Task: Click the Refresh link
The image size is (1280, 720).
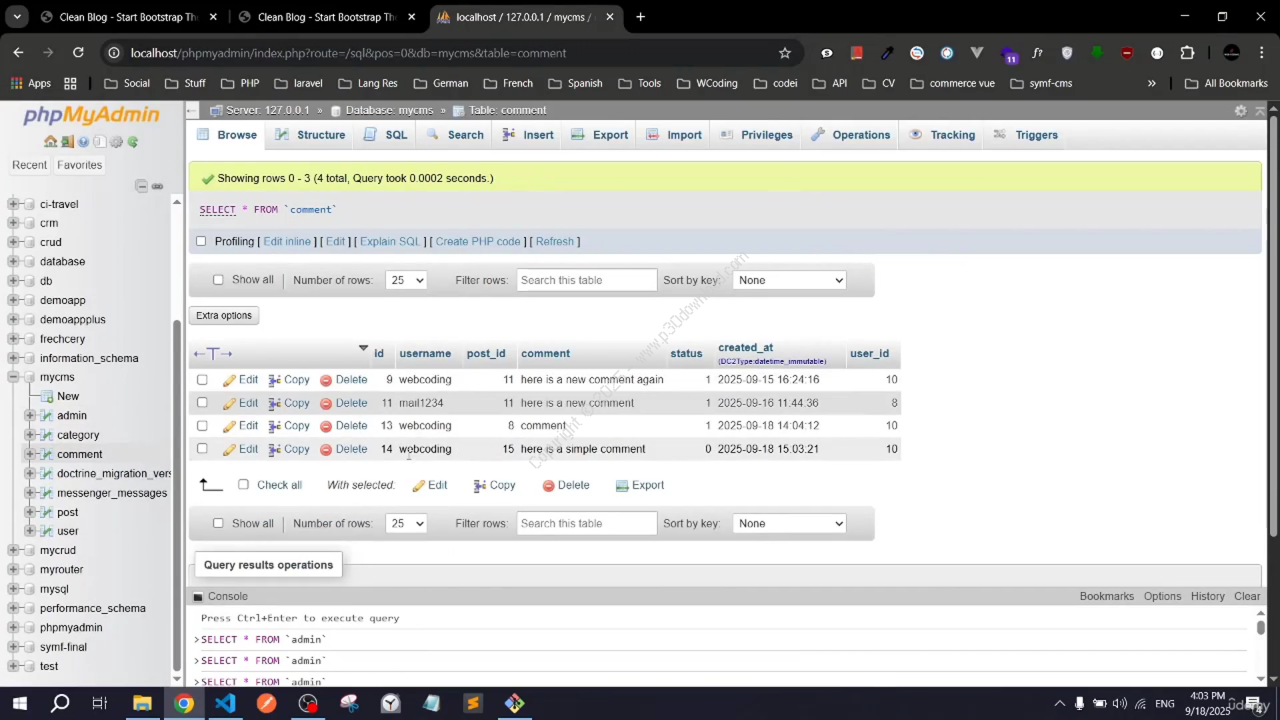Action: [555, 241]
